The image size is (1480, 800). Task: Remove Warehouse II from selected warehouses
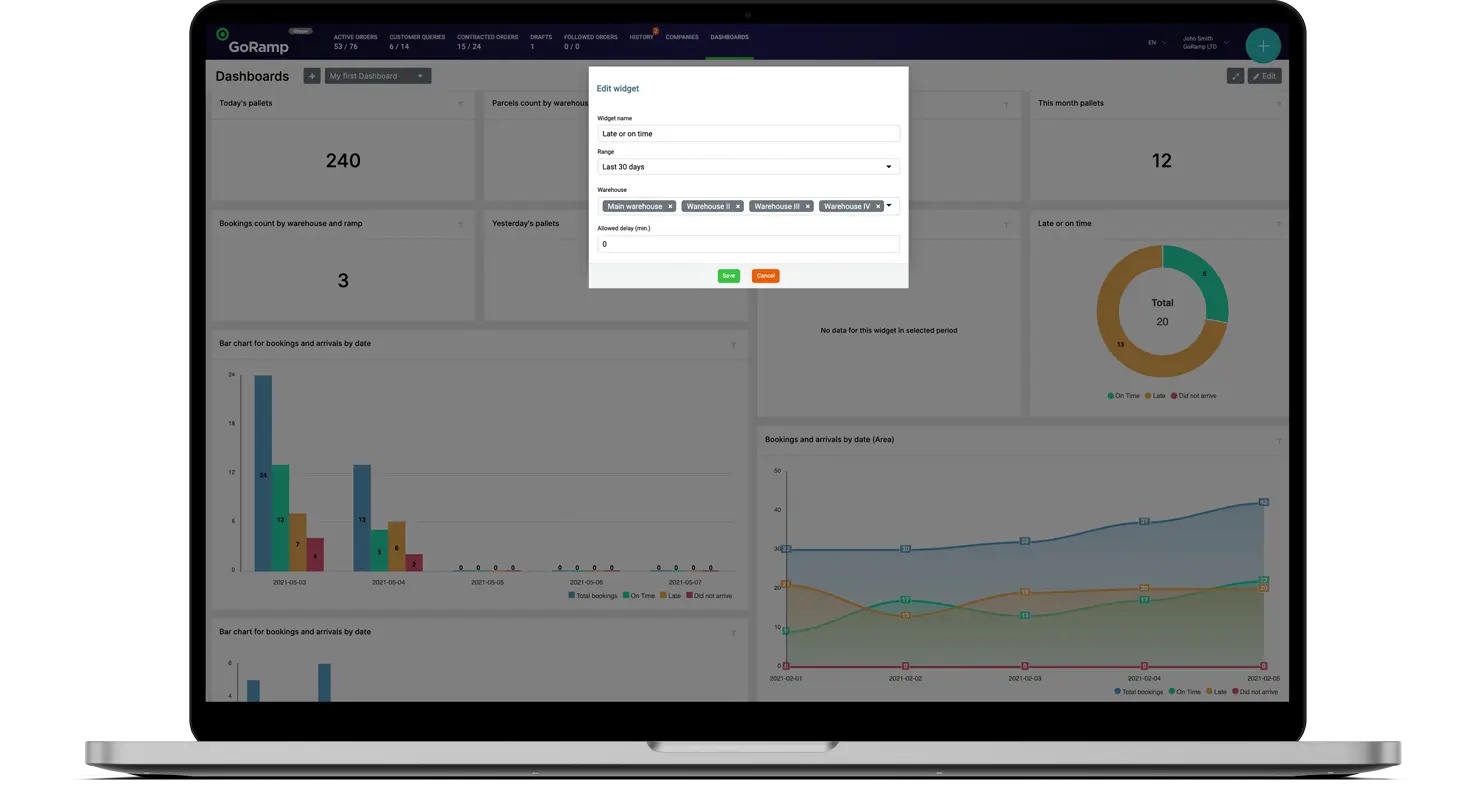pos(738,205)
